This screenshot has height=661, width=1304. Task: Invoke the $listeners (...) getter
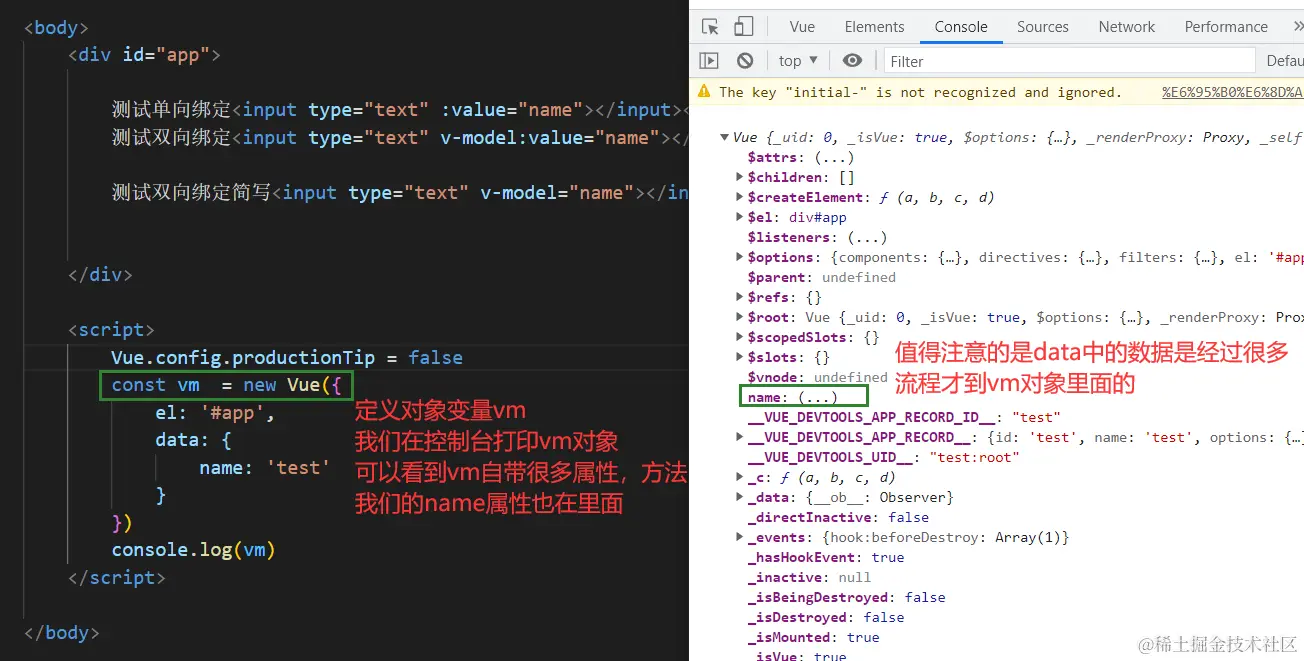(867, 238)
